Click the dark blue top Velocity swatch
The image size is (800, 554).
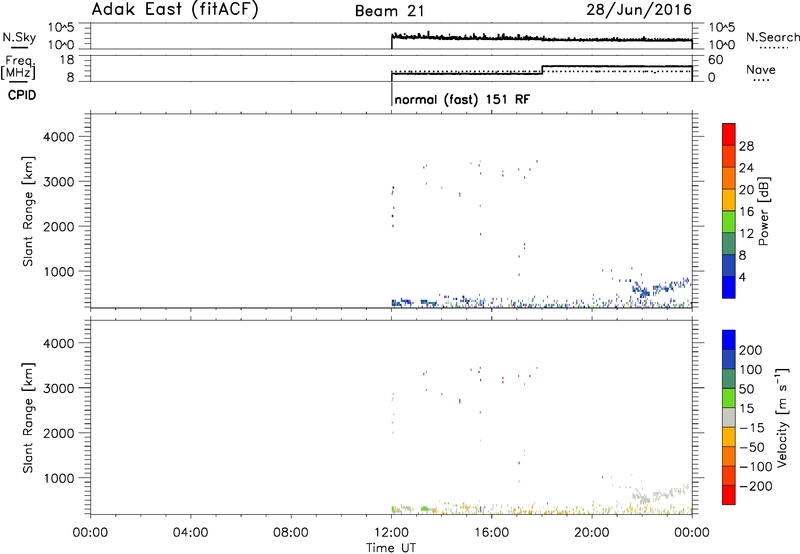pyautogui.click(x=729, y=339)
